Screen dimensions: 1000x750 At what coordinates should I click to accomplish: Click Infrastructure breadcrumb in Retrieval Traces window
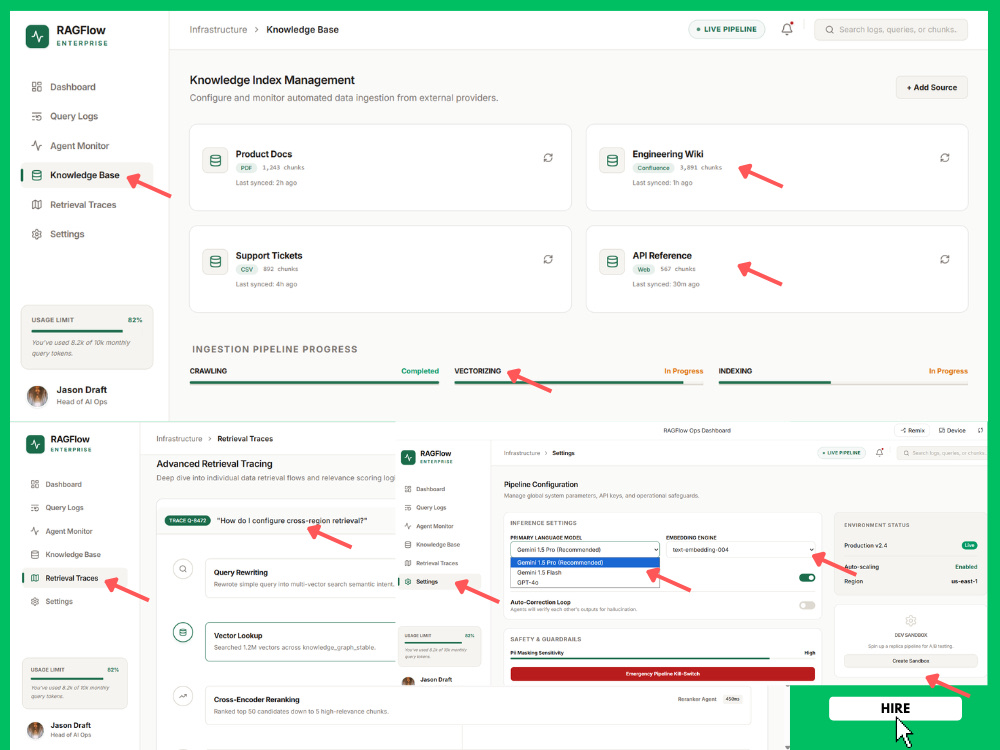(x=179, y=439)
